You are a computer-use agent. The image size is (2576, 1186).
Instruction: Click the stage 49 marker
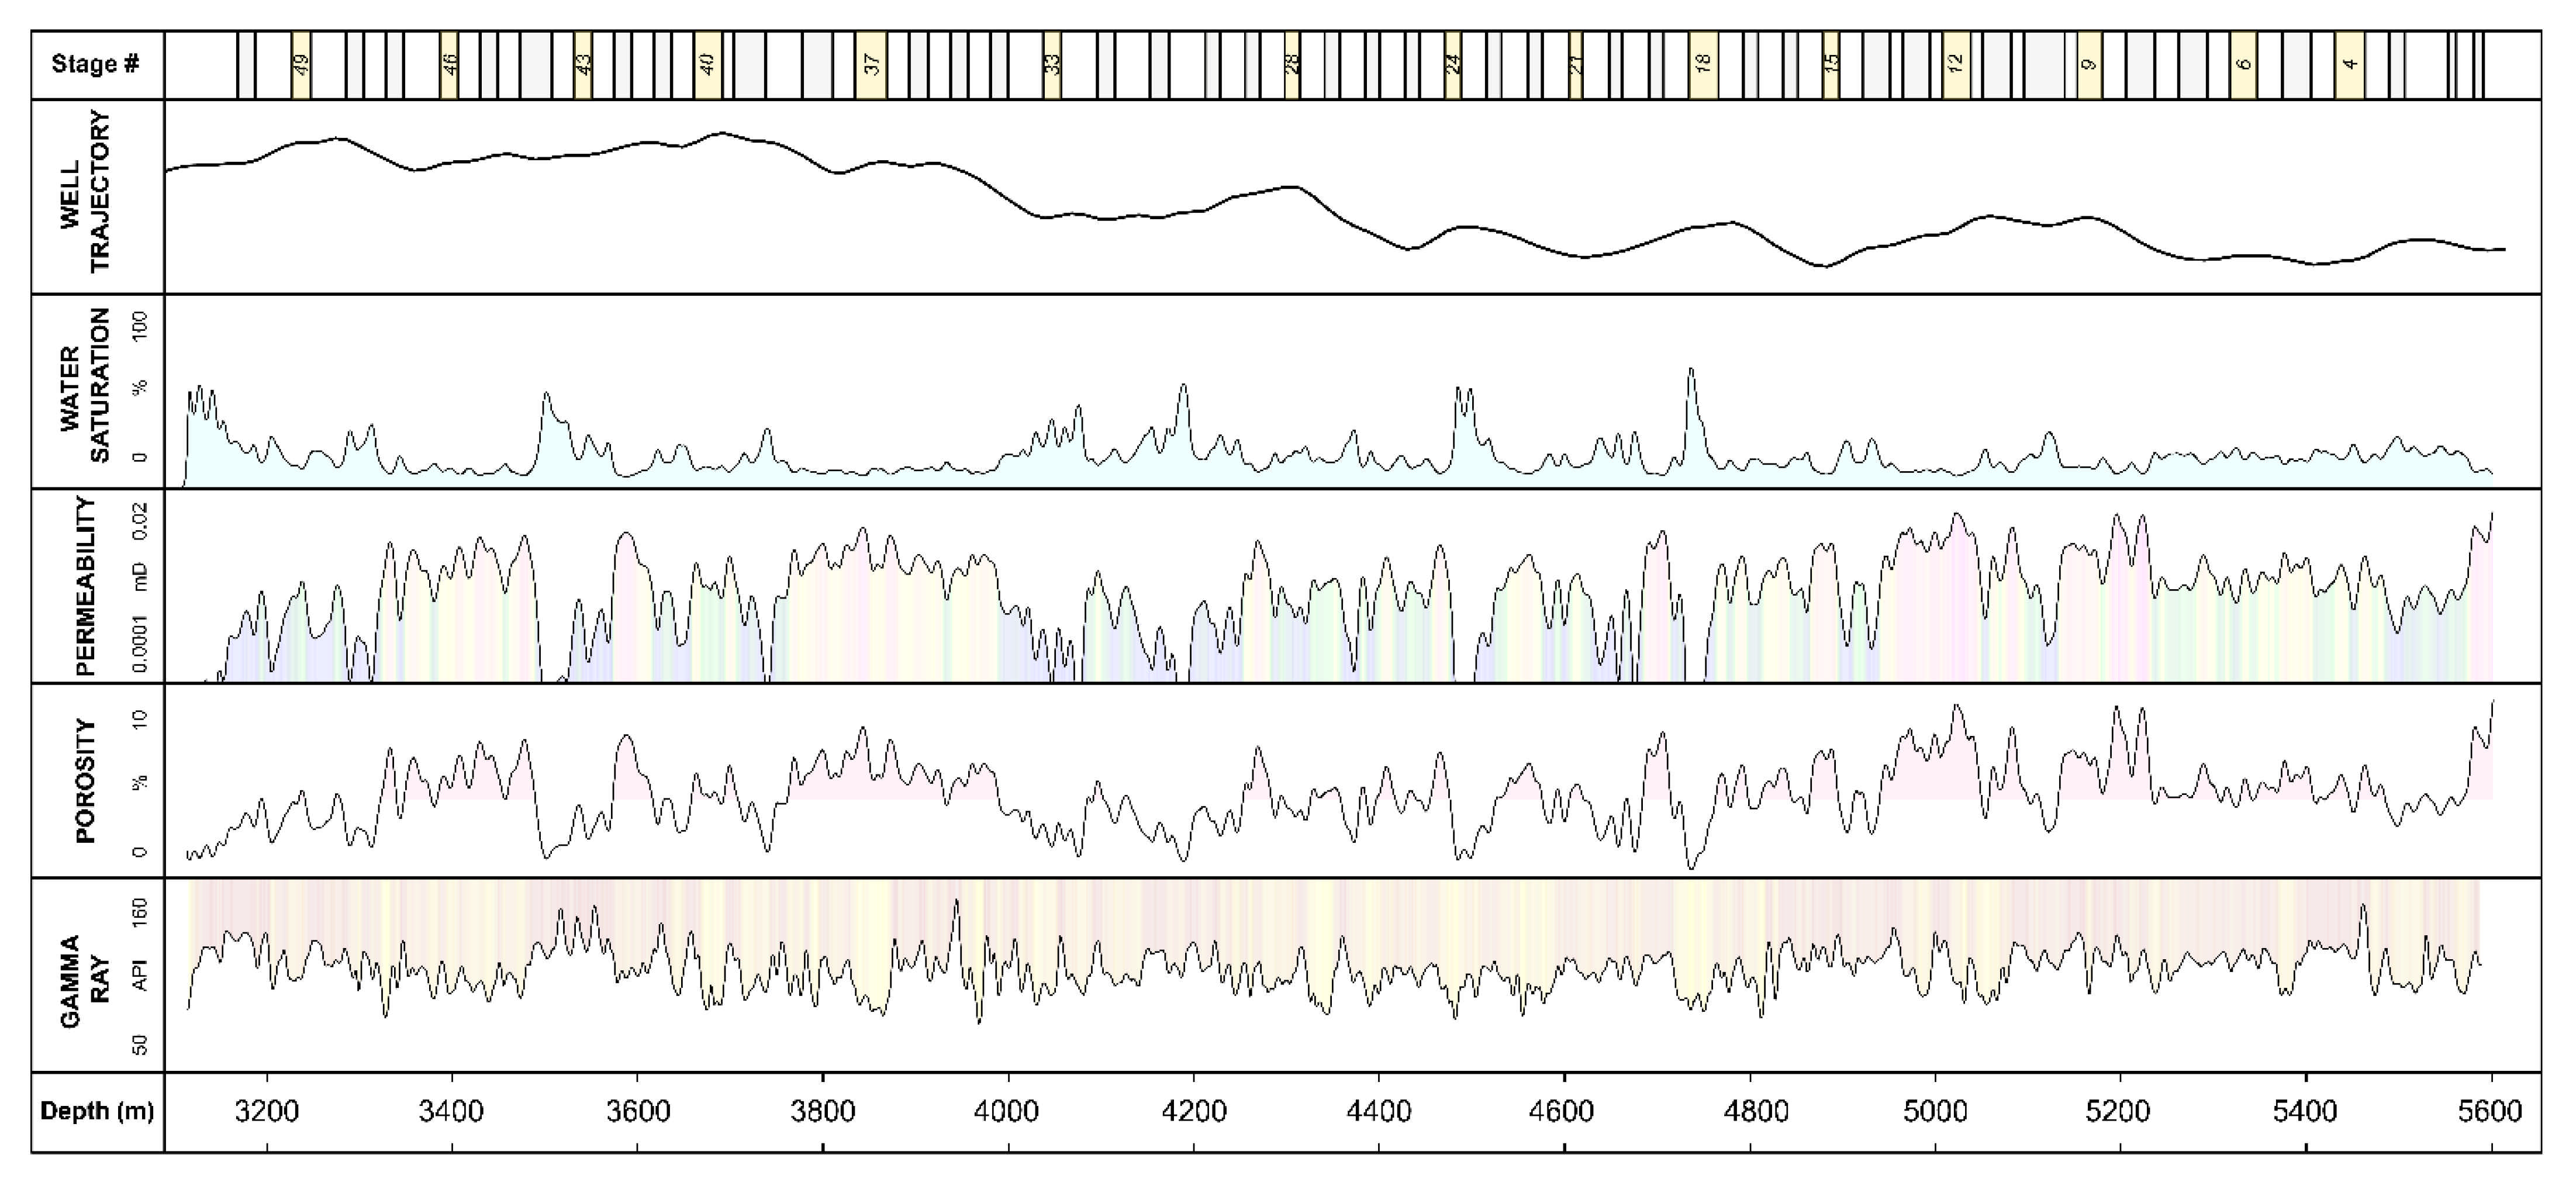301,64
